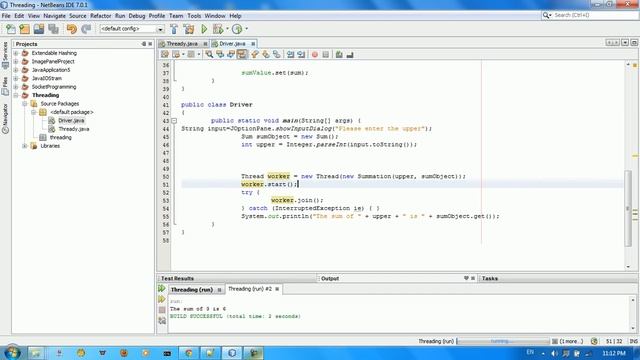Open the Navigator side panel tab

(5, 118)
